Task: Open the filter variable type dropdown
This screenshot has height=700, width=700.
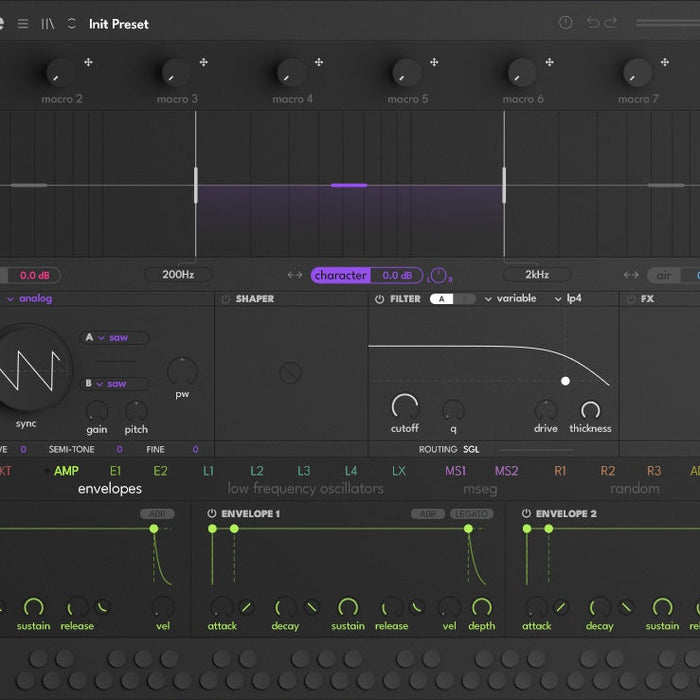Action: pyautogui.click(x=511, y=298)
